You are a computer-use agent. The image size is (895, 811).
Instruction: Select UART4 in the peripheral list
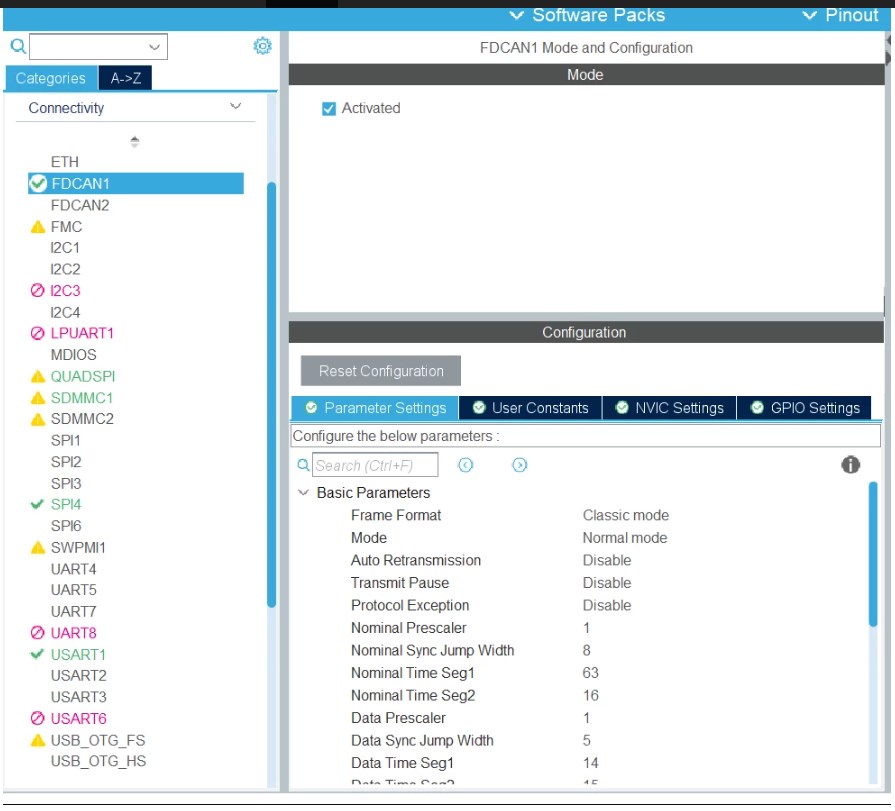pyautogui.click(x=74, y=569)
